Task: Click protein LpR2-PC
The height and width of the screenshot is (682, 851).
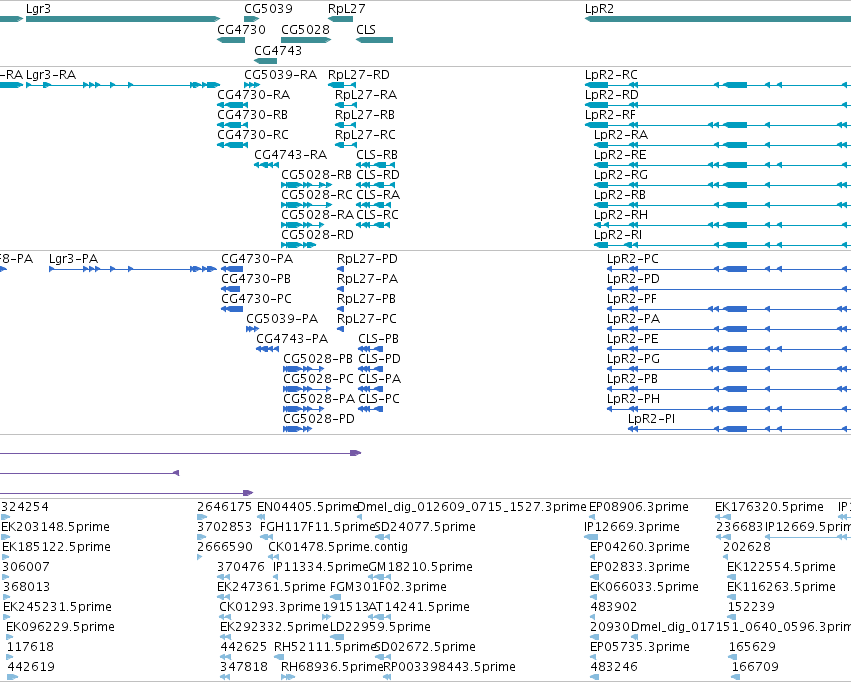Action: click(x=633, y=259)
